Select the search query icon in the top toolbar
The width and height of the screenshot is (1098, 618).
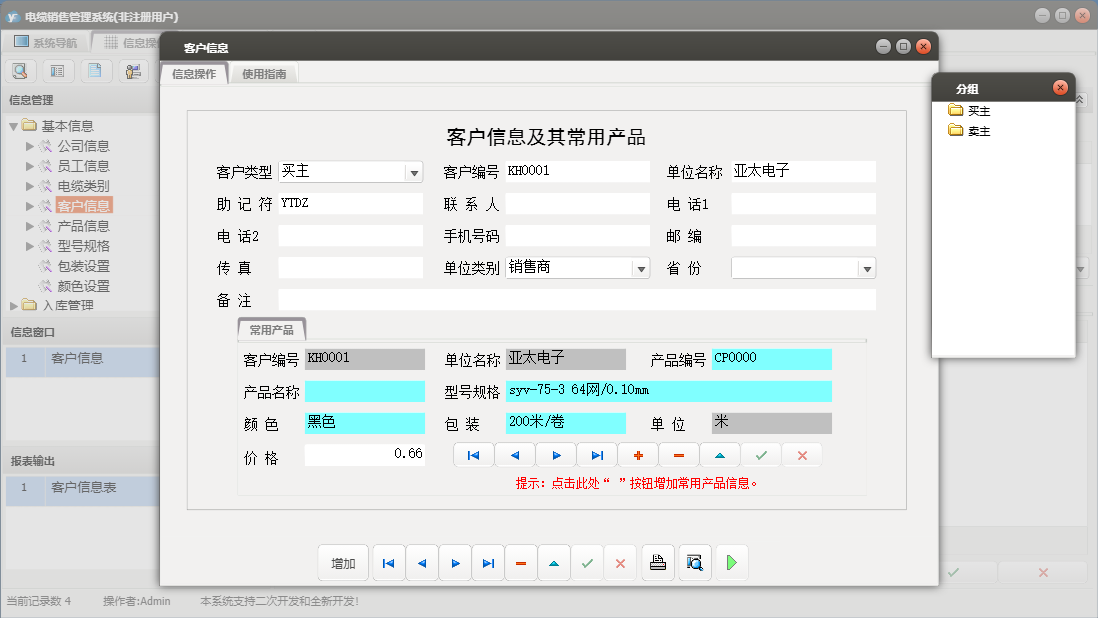20,70
